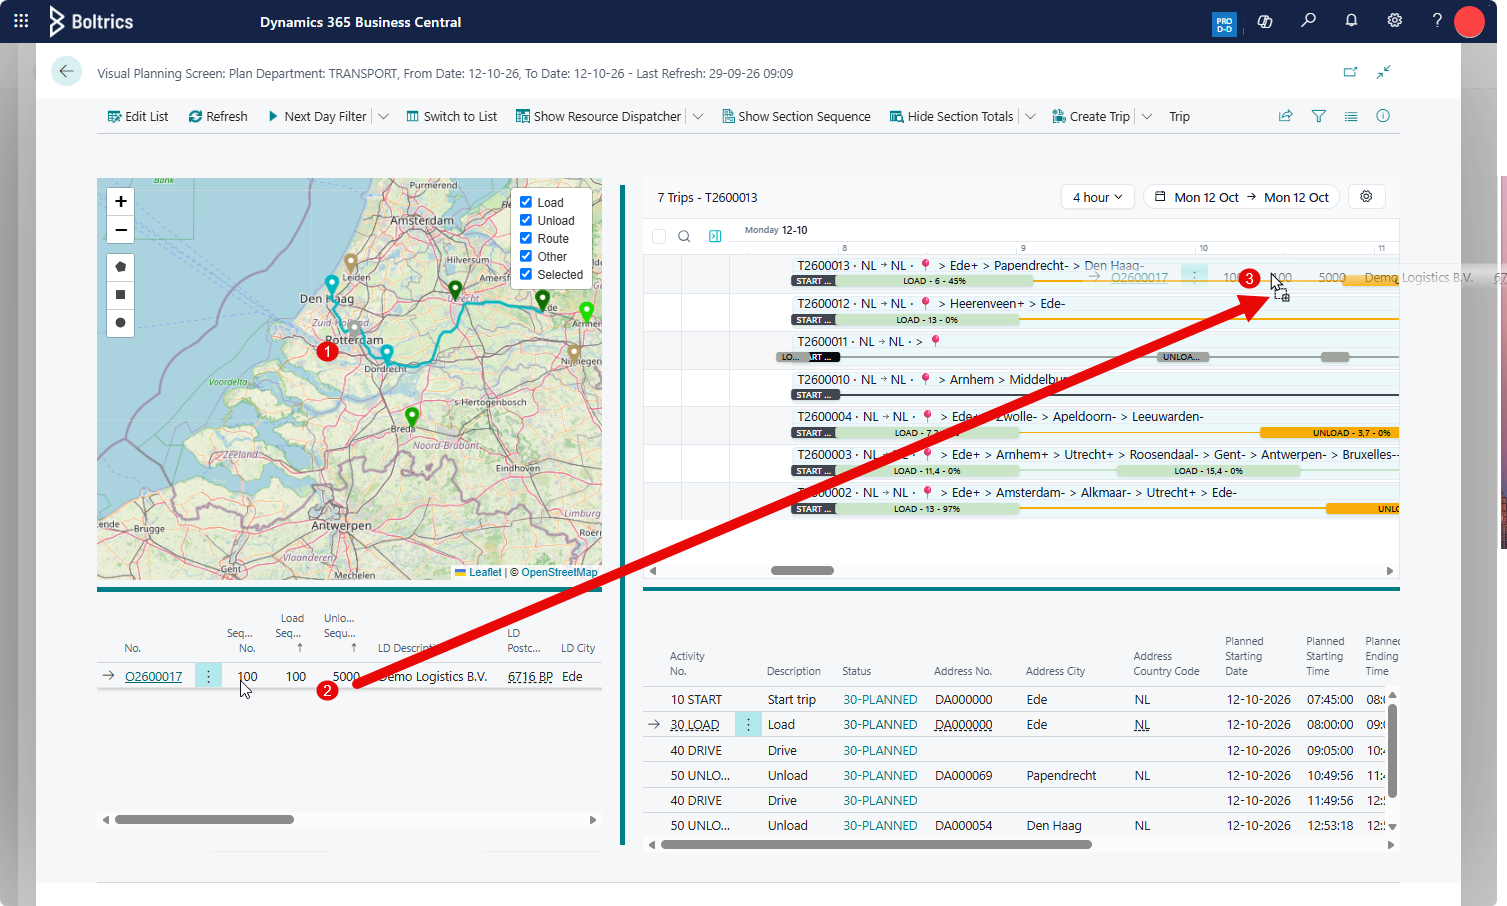Expand the Next Day Filter dropdown arrow
The width and height of the screenshot is (1507, 906).
[x=383, y=117]
